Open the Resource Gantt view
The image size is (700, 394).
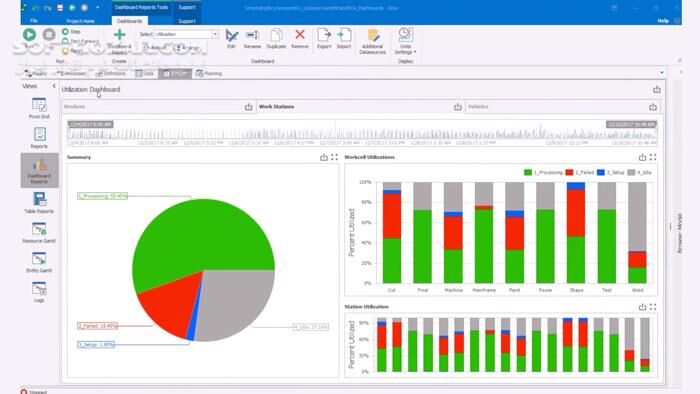[39, 233]
